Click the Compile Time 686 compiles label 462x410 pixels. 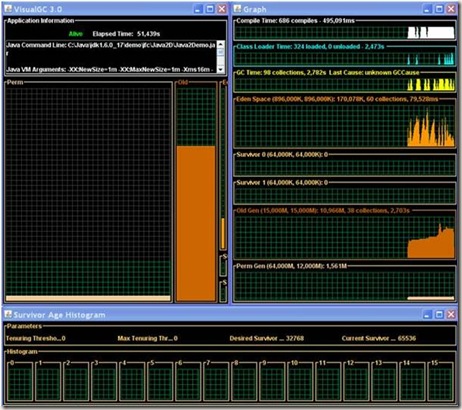(x=296, y=21)
